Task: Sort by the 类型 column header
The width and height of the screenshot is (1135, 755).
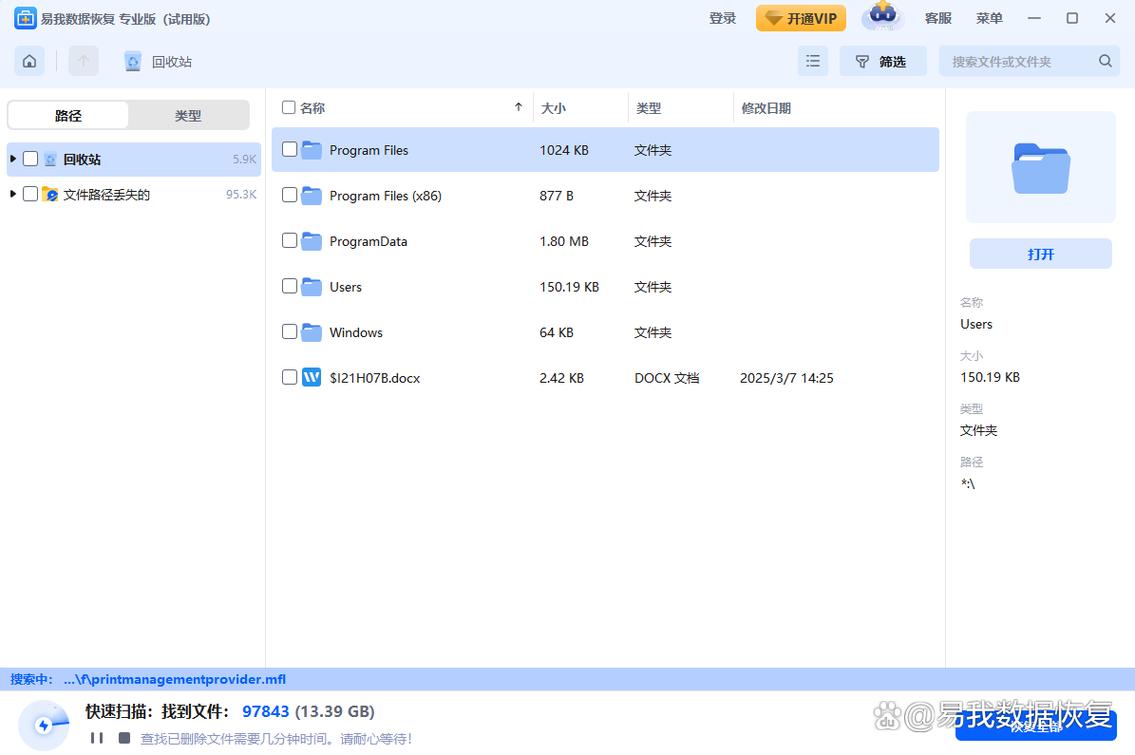Action: [x=648, y=108]
